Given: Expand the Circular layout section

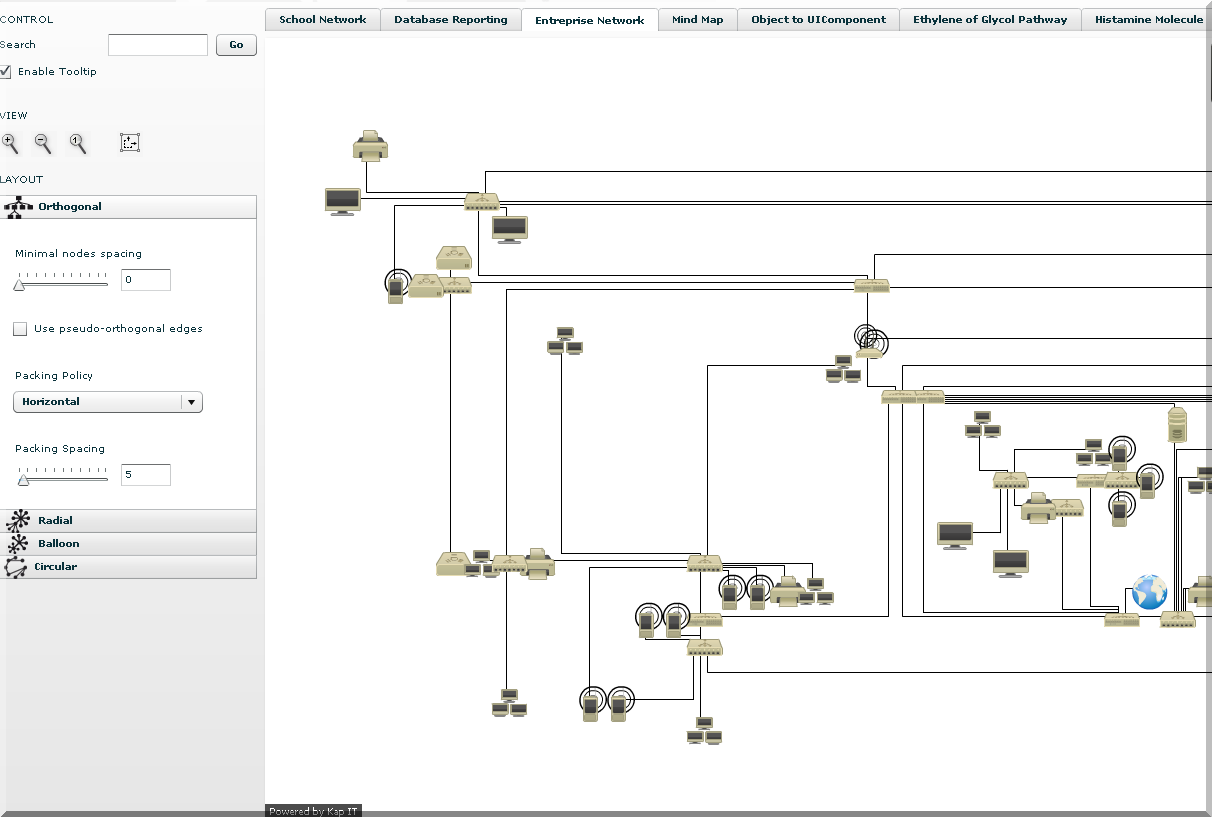Looking at the screenshot, I should [x=128, y=567].
